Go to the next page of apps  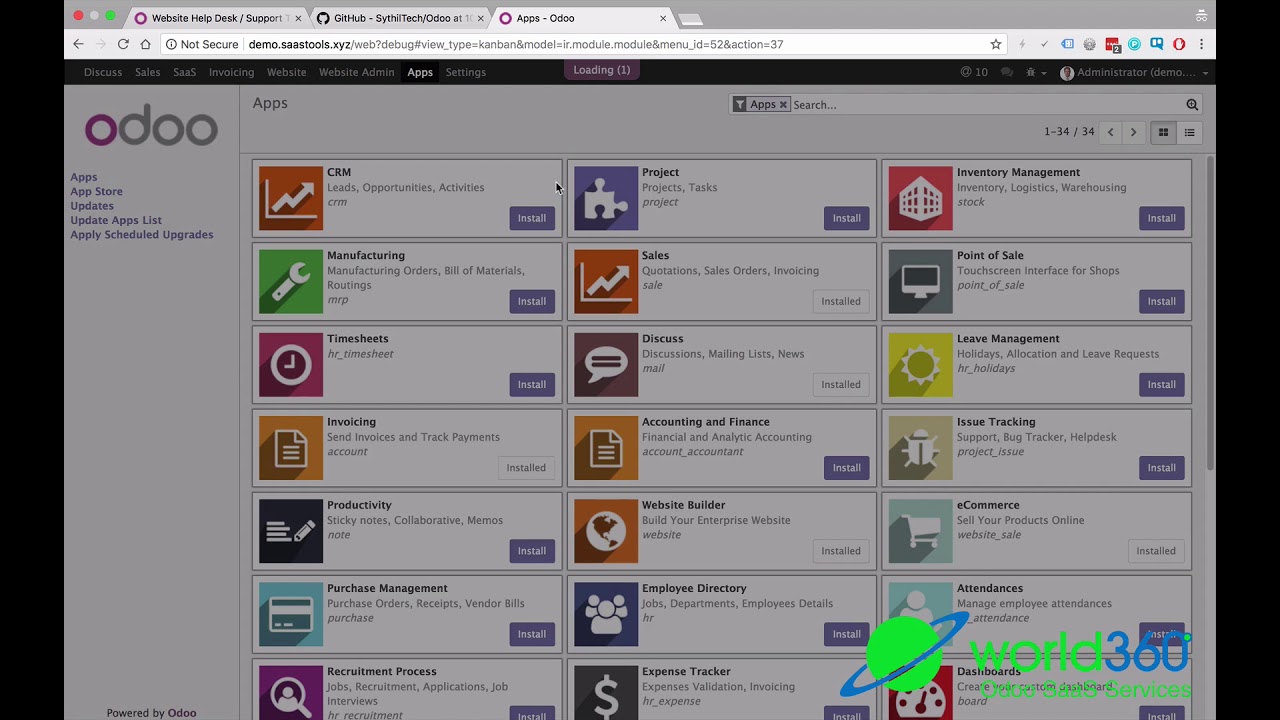(1133, 132)
